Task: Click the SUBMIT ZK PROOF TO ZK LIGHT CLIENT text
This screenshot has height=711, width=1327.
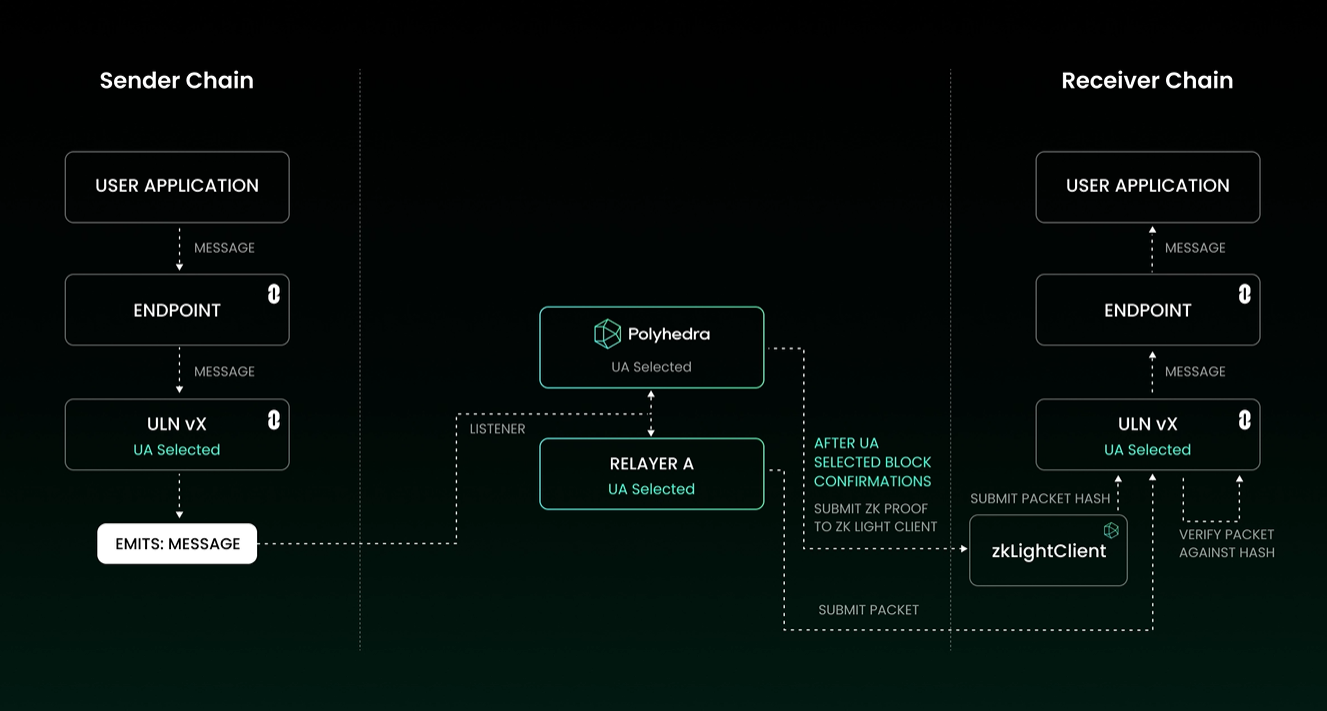Action: 876,518
